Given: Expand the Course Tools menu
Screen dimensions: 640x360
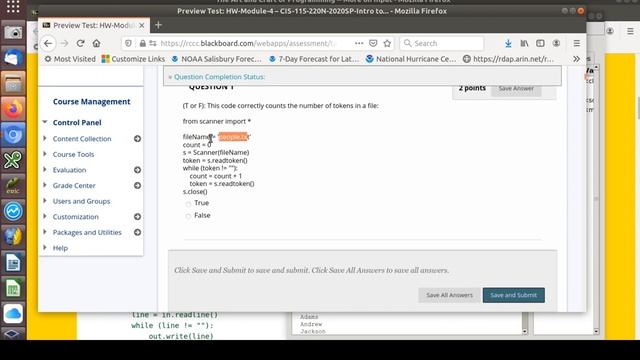Looking at the screenshot, I should [45, 154].
